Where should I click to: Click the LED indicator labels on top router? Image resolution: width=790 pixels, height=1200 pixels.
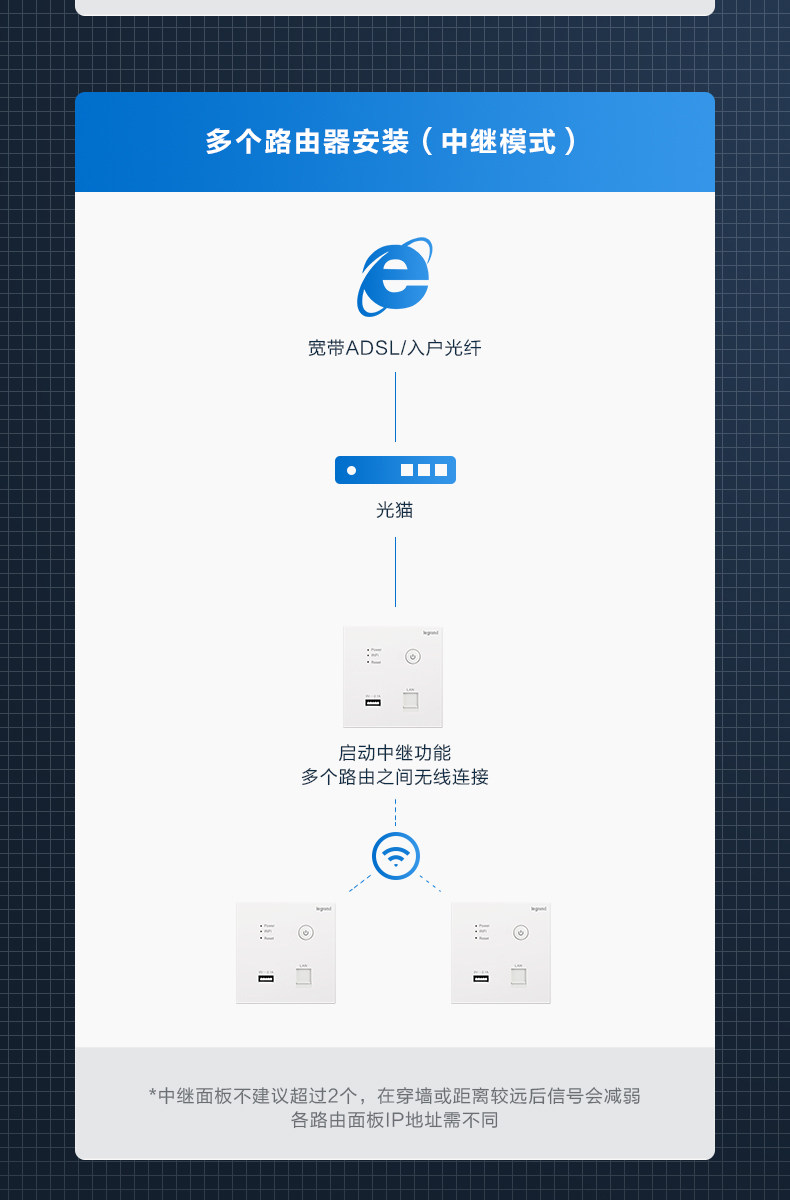tap(375, 656)
